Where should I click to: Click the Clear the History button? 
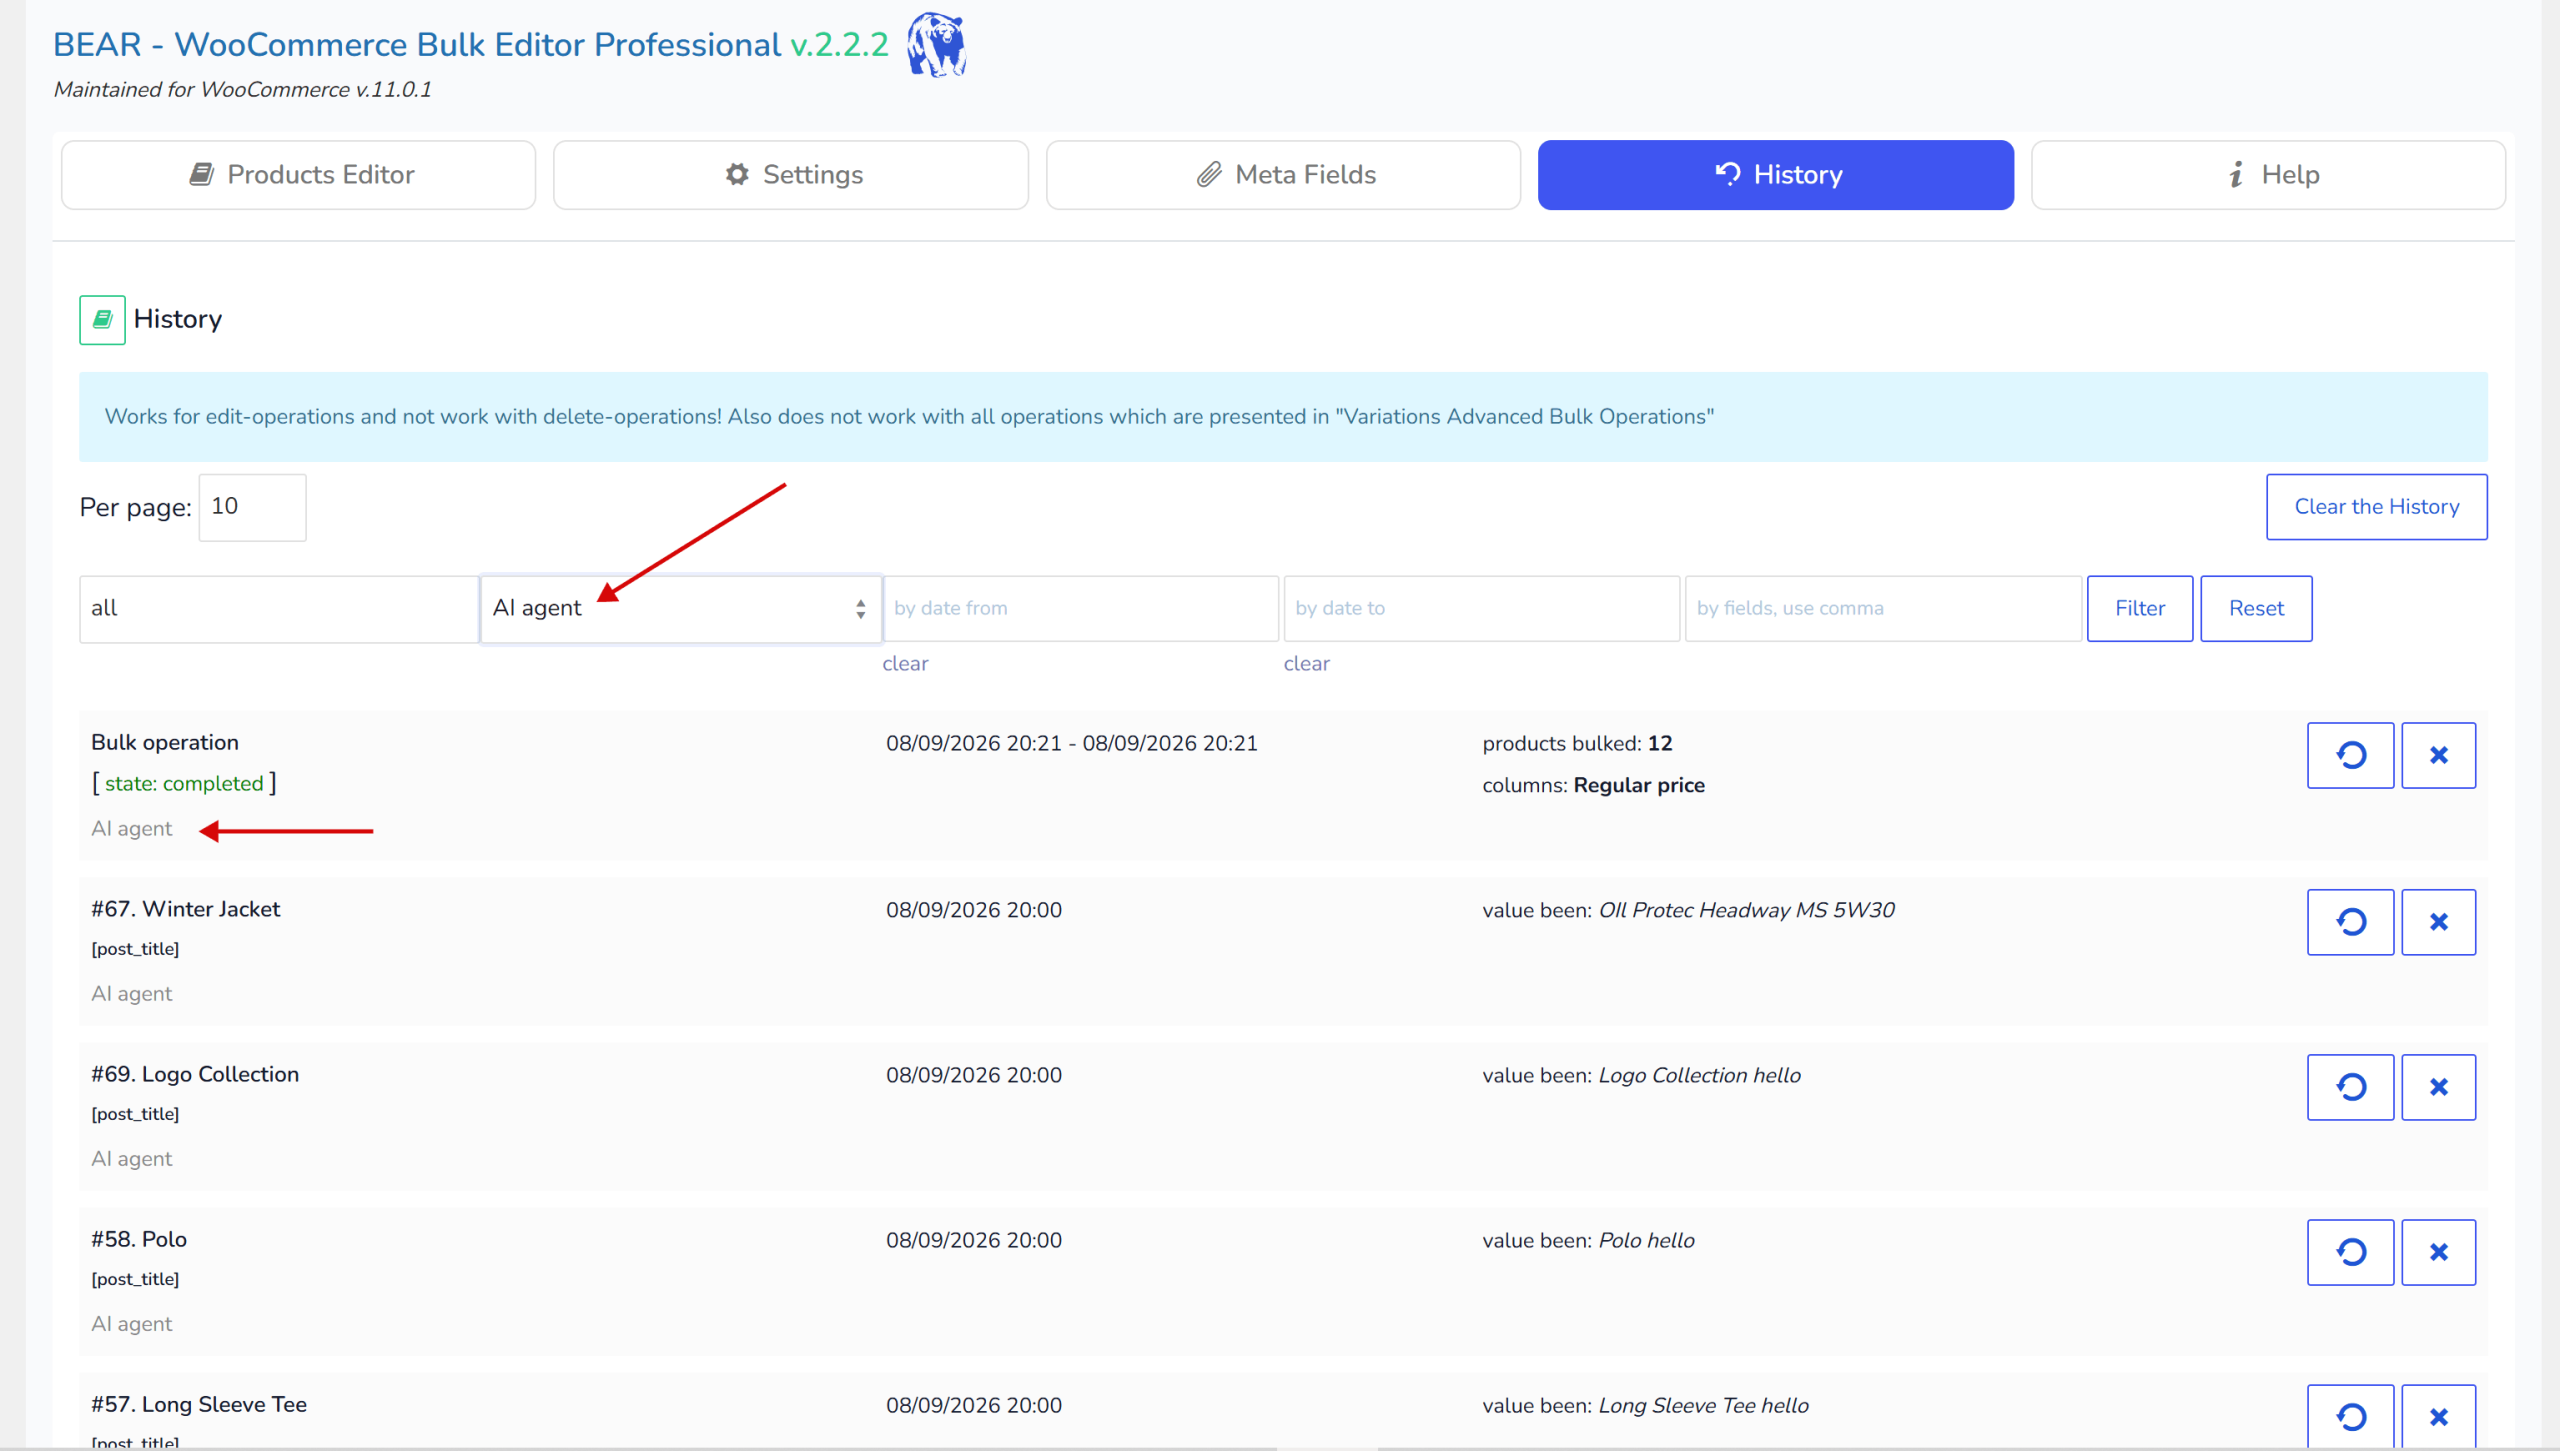tap(2376, 507)
